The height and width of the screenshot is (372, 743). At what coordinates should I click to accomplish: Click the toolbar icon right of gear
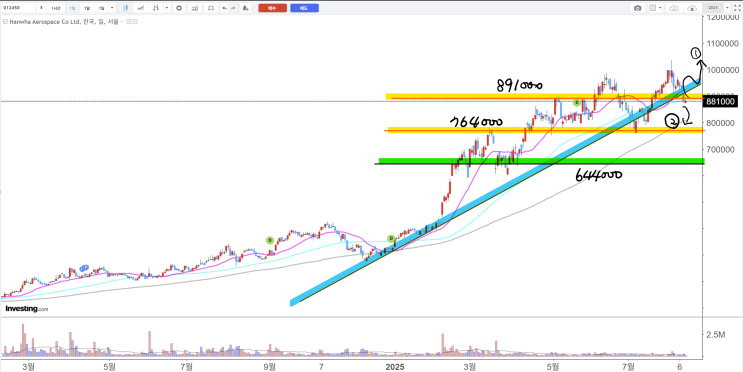click(x=194, y=8)
